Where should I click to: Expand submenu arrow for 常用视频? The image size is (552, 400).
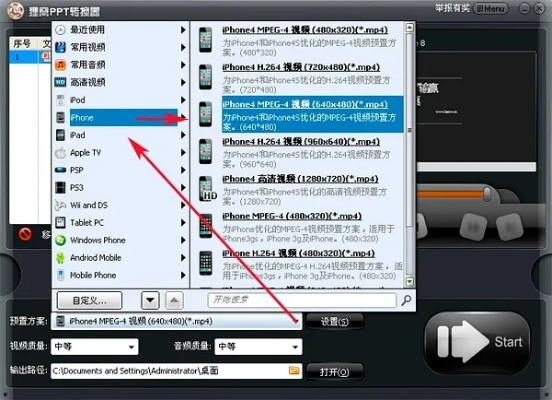[x=183, y=47]
